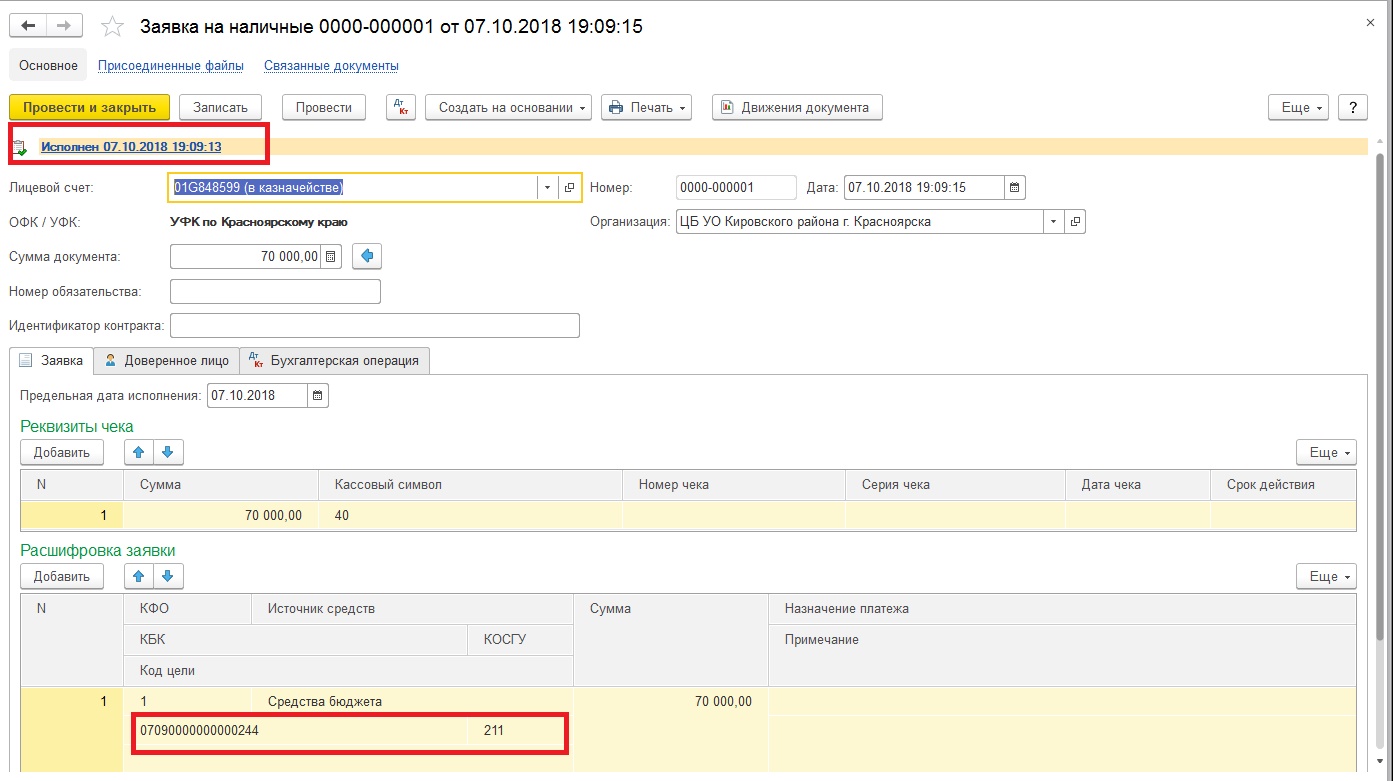1393x781 pixels.
Task: Open Организация record with open button
Action: (x=1075, y=222)
